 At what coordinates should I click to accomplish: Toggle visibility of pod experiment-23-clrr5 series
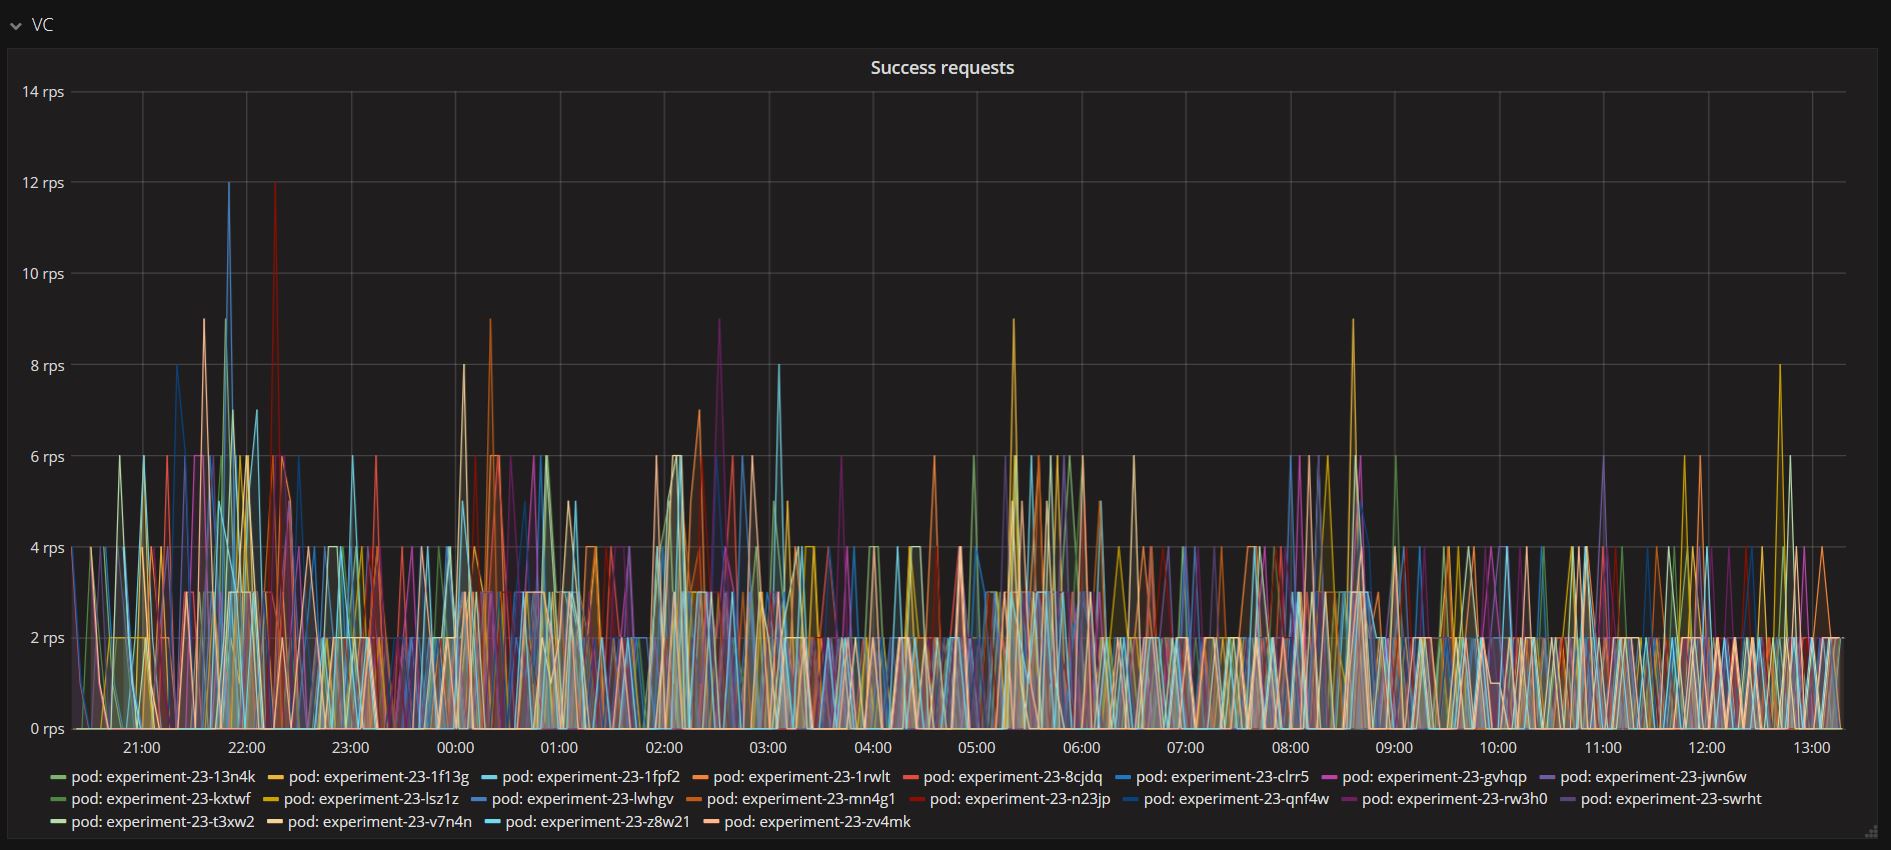[x=1222, y=777]
